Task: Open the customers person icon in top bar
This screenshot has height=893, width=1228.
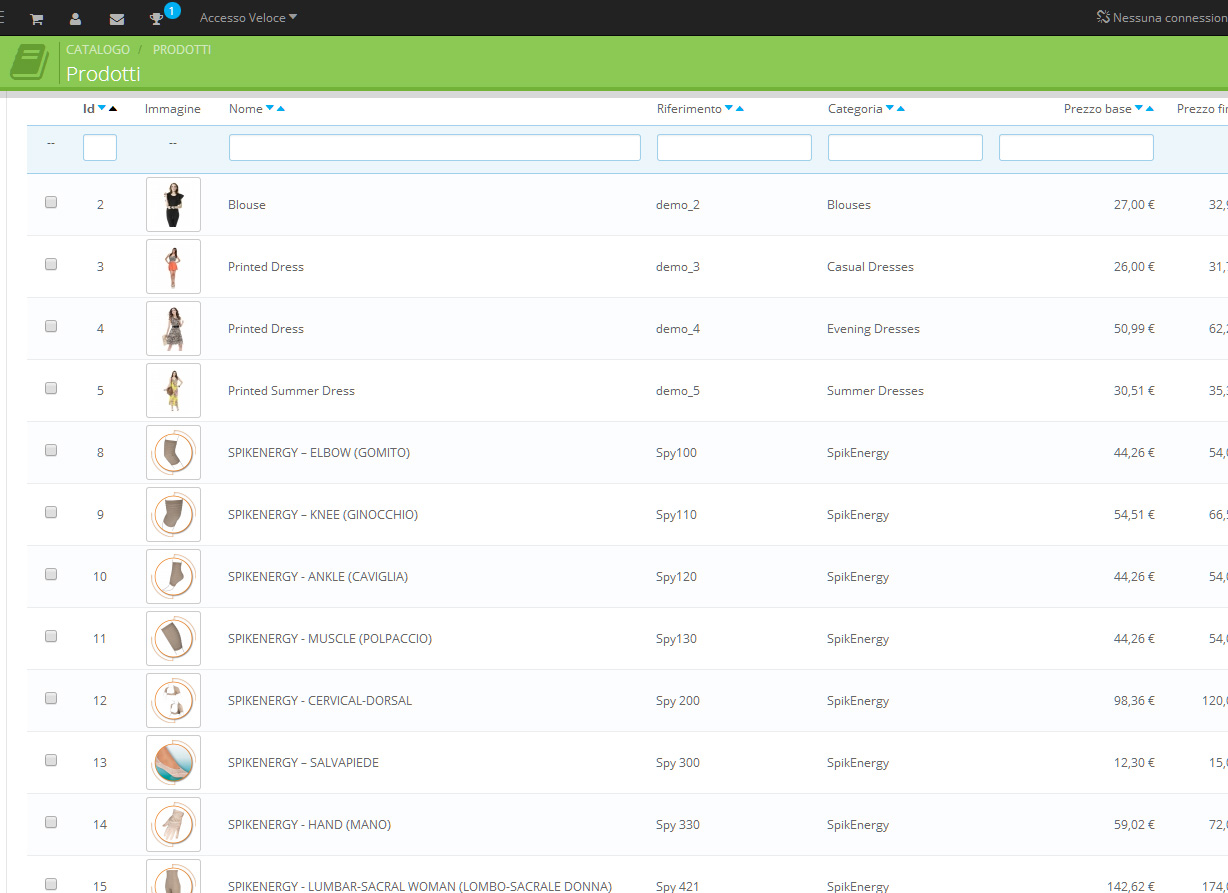Action: tap(75, 19)
